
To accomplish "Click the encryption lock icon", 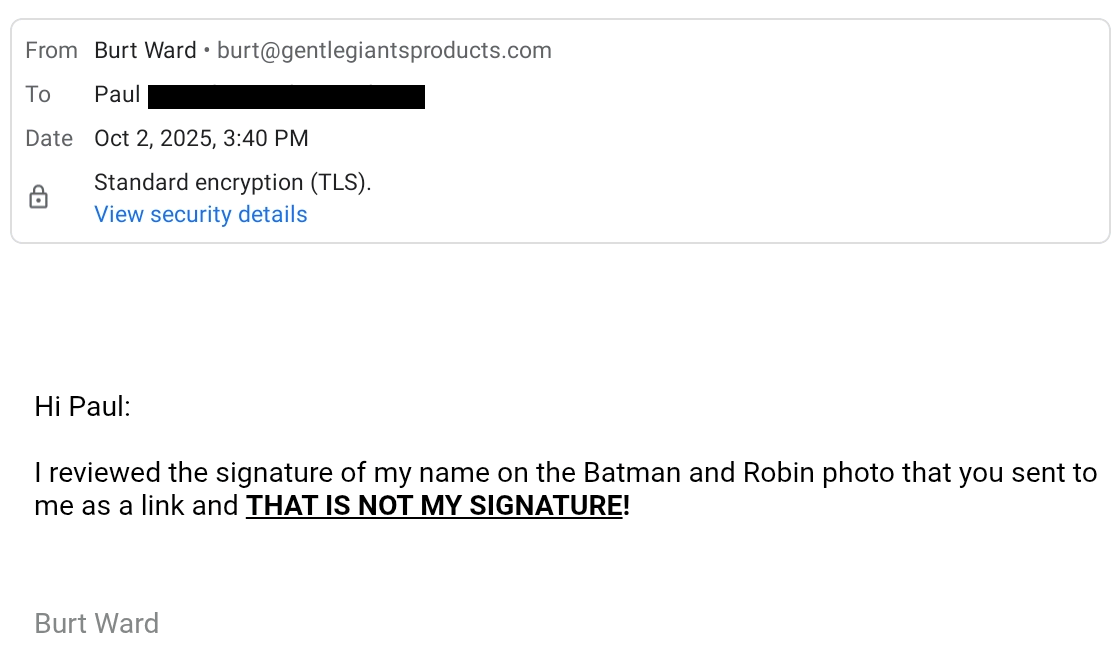I will point(38,197).
